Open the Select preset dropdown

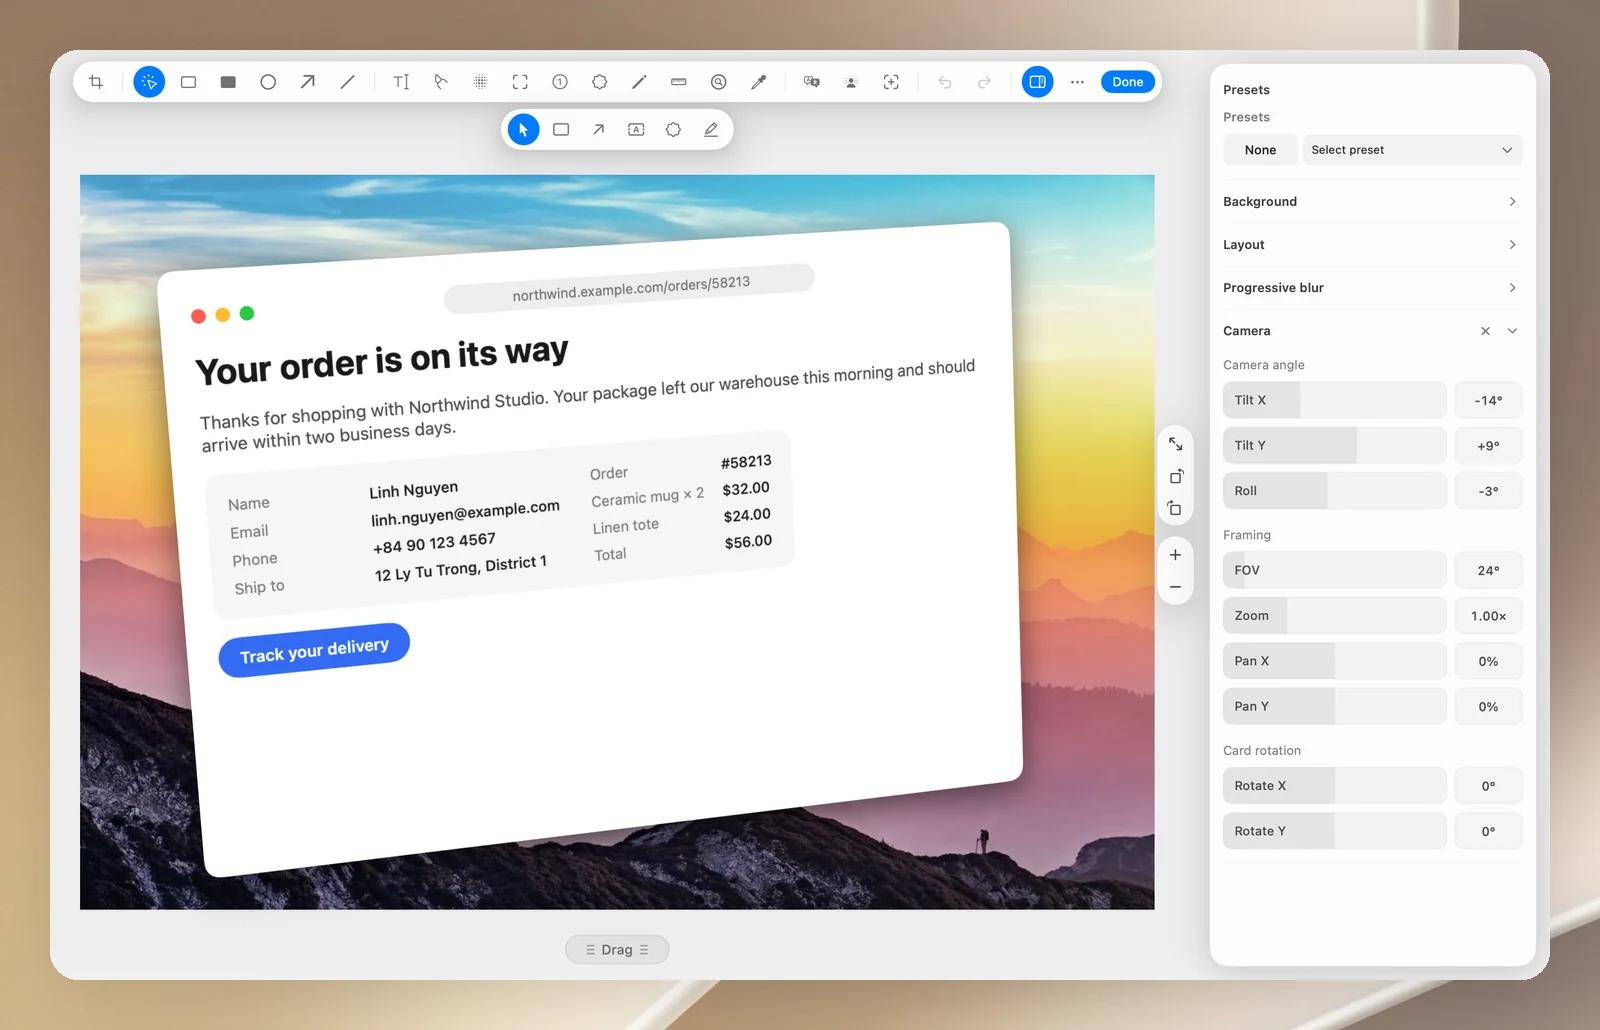tap(1412, 150)
